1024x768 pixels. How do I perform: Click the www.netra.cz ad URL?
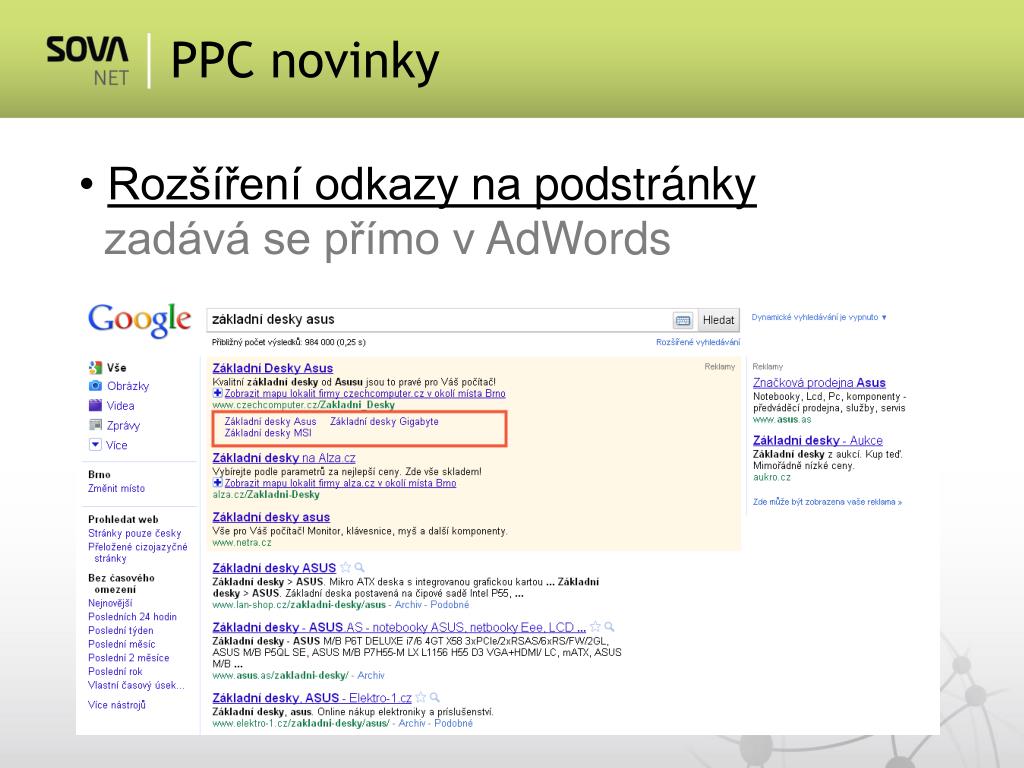pos(242,543)
